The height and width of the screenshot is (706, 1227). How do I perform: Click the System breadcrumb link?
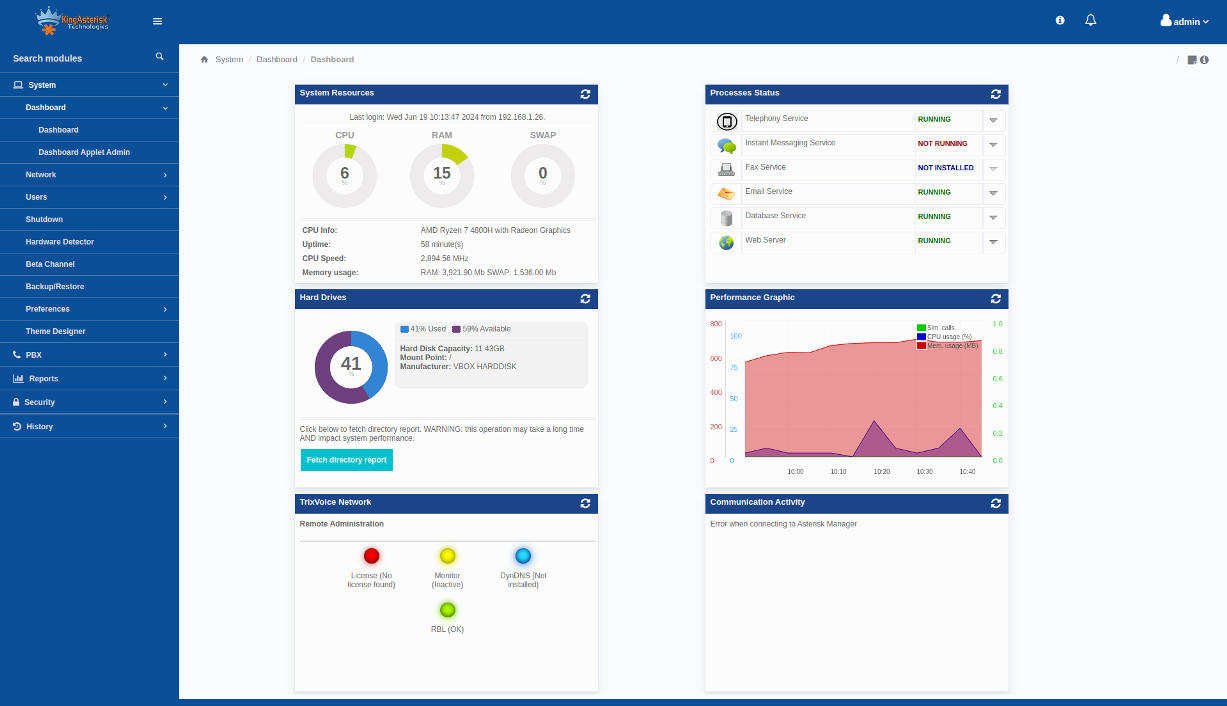229,60
